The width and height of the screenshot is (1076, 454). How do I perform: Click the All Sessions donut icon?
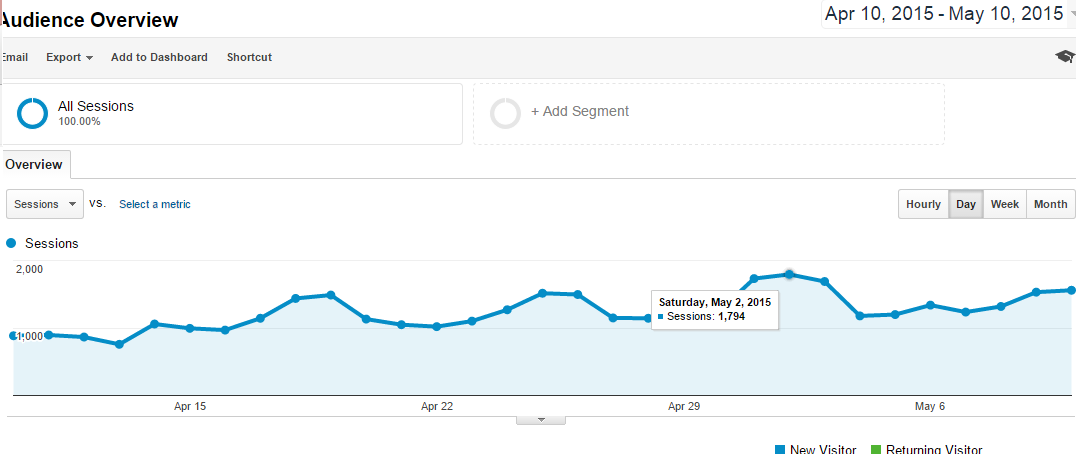[33, 113]
